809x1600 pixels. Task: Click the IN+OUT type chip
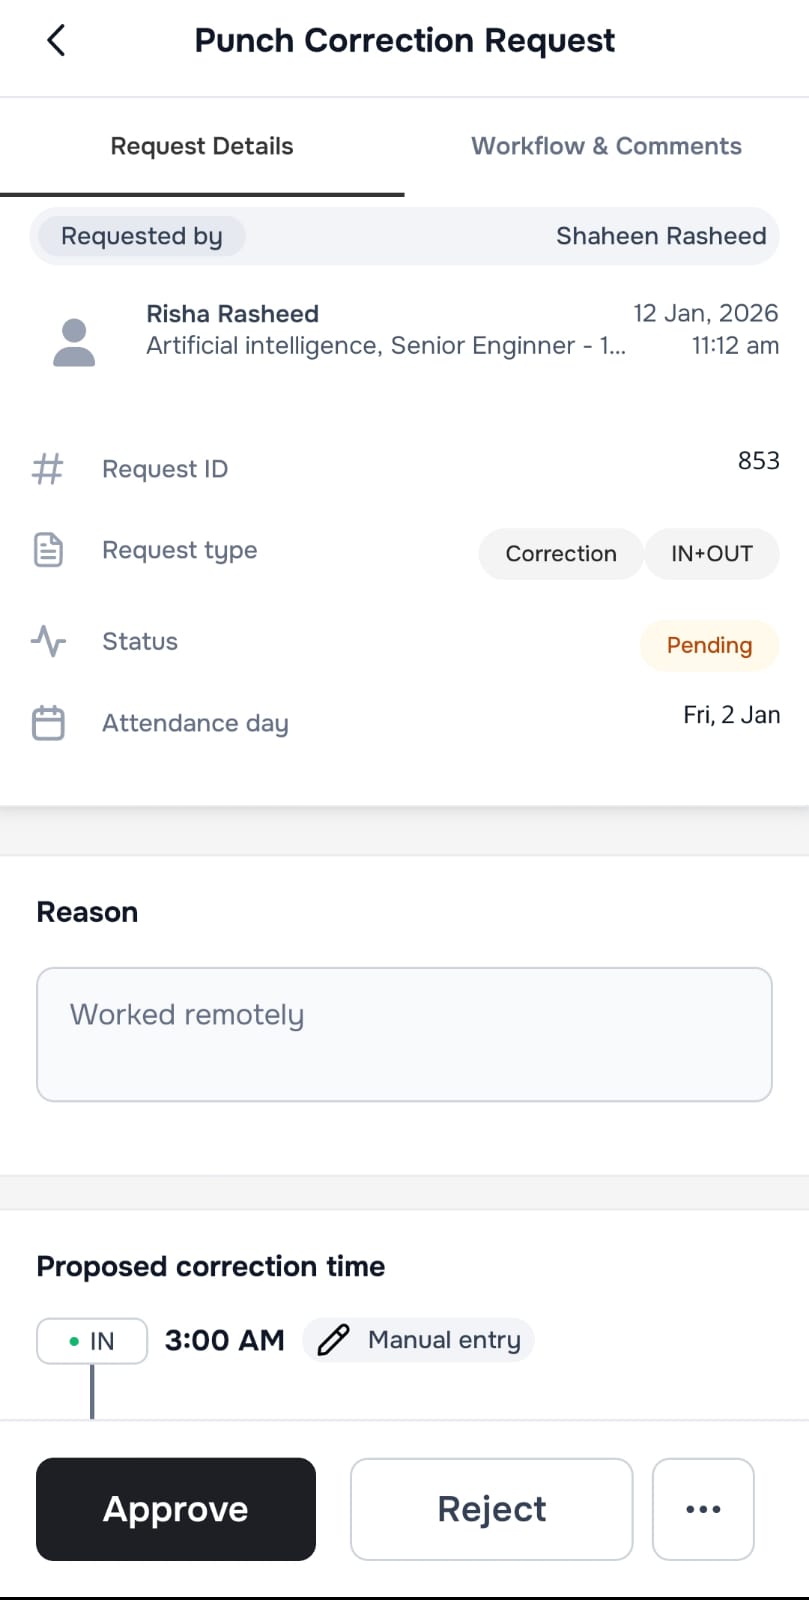click(x=712, y=554)
